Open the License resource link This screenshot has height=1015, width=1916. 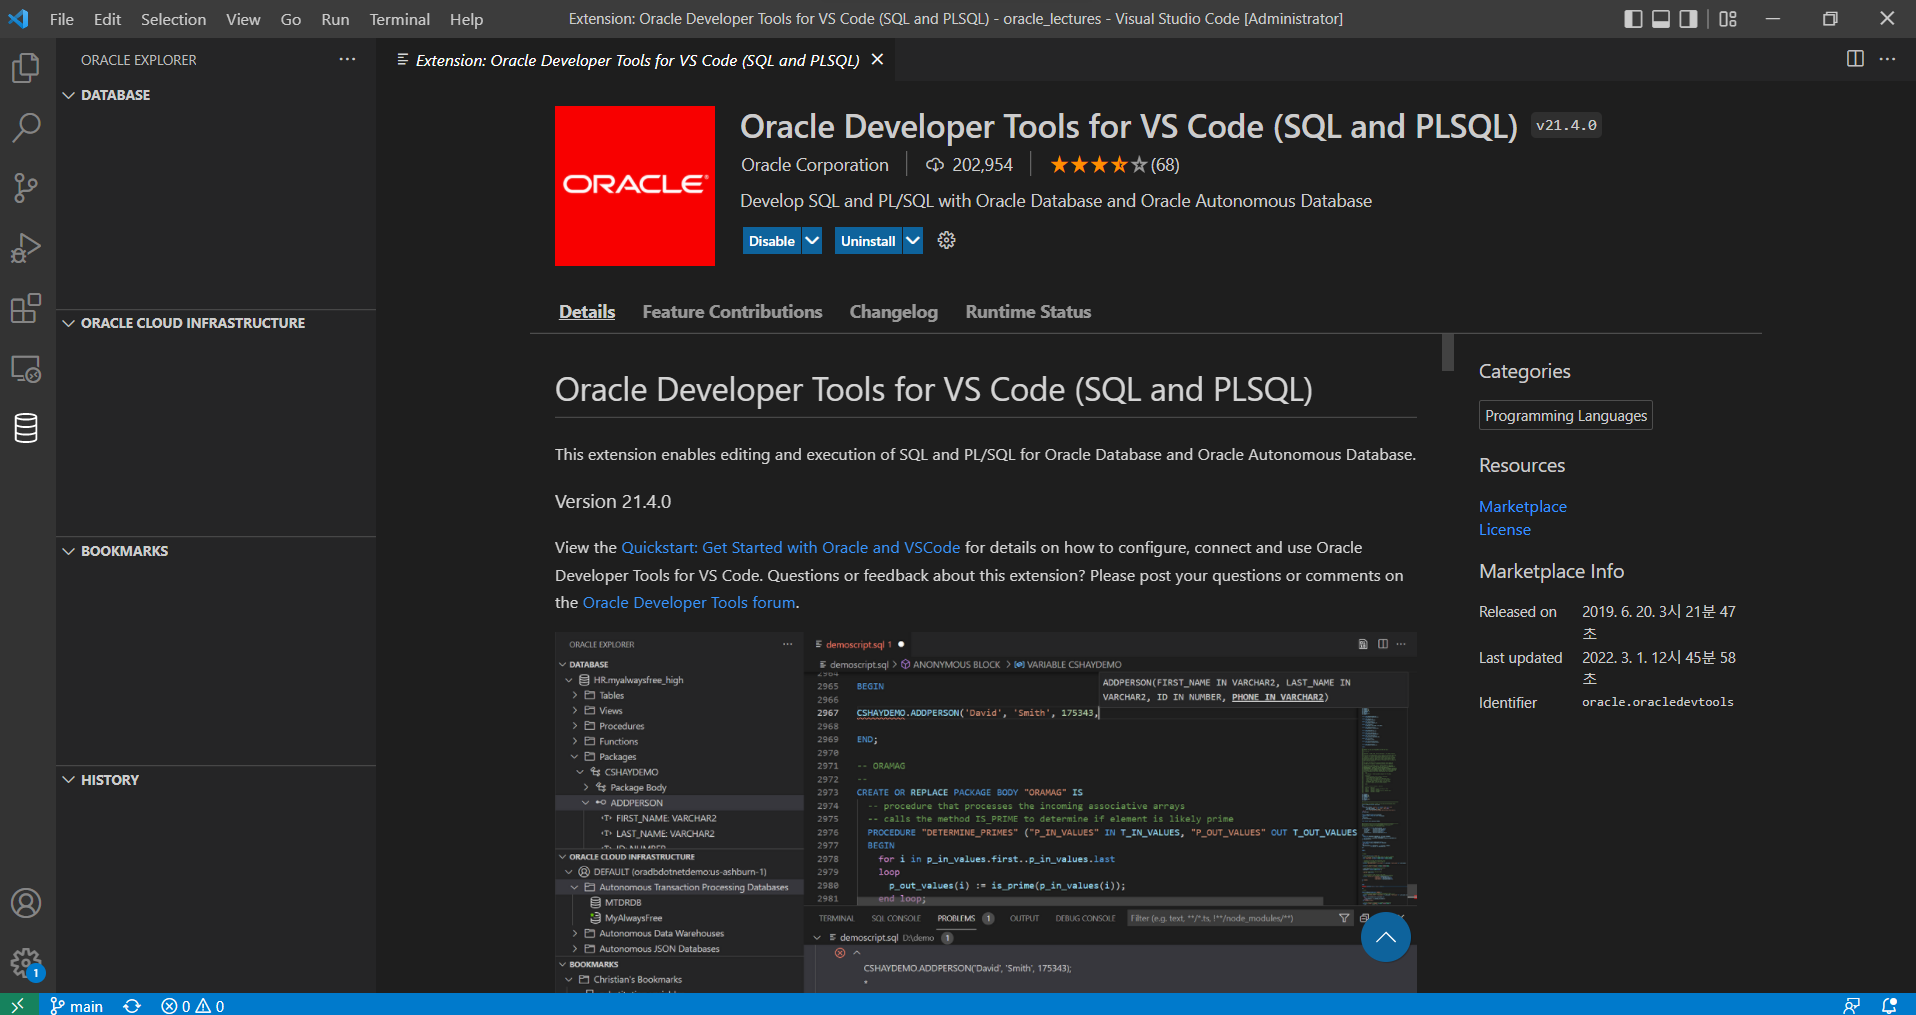point(1505,530)
